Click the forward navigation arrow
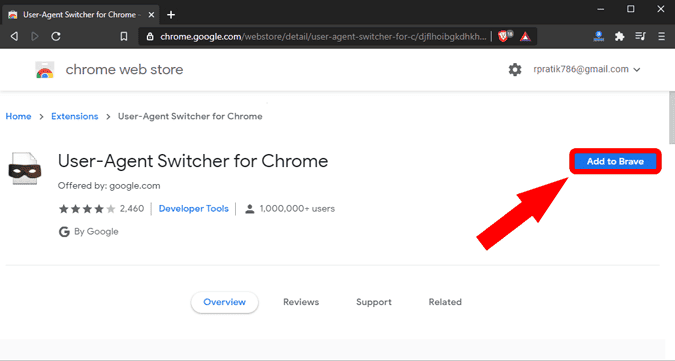Screen dimensions: 675x361 (x=35, y=37)
